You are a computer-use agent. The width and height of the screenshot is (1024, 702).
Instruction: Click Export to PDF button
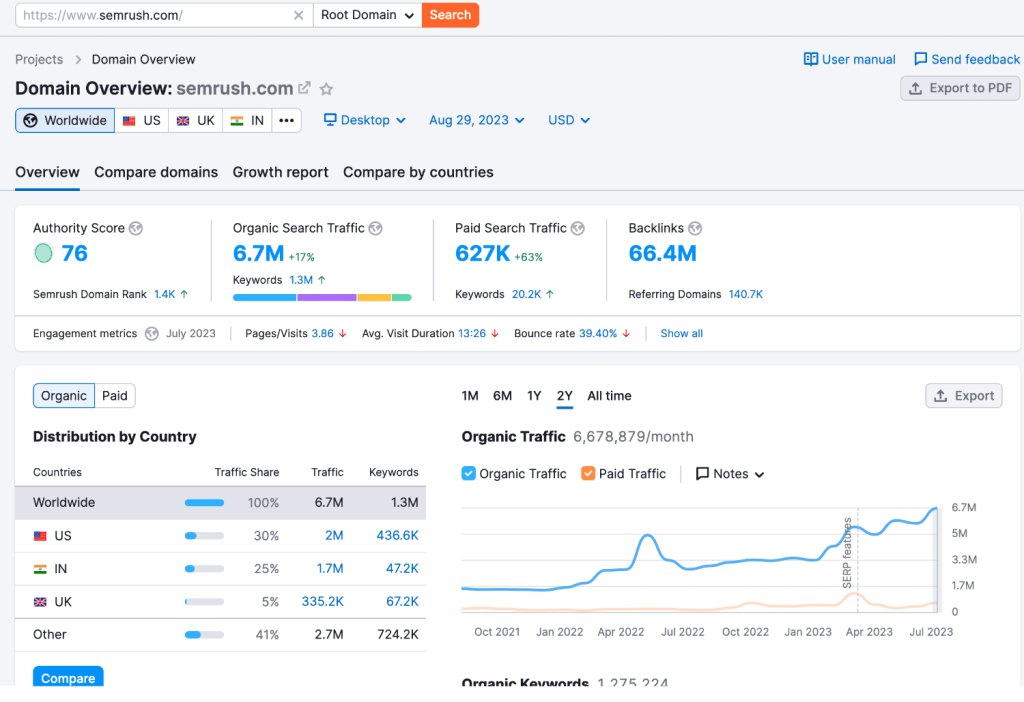[x=960, y=88]
